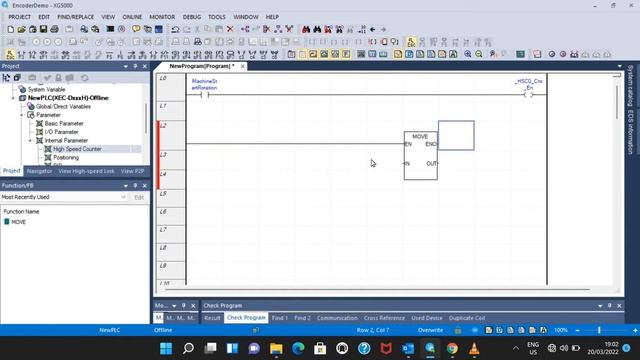Open the TOOLS menu
640x360 pixels.
(x=217, y=17)
